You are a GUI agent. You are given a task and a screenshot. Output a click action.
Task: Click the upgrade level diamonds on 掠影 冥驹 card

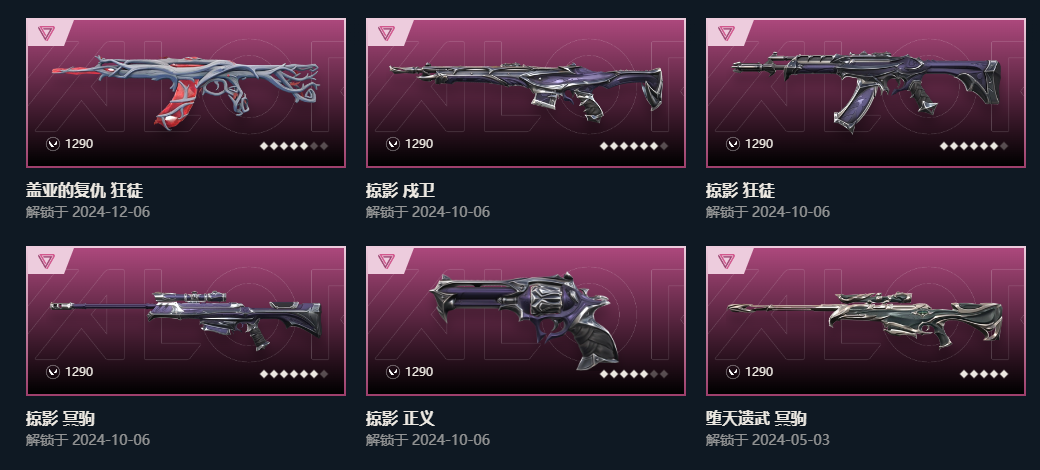pyautogui.click(x=294, y=374)
